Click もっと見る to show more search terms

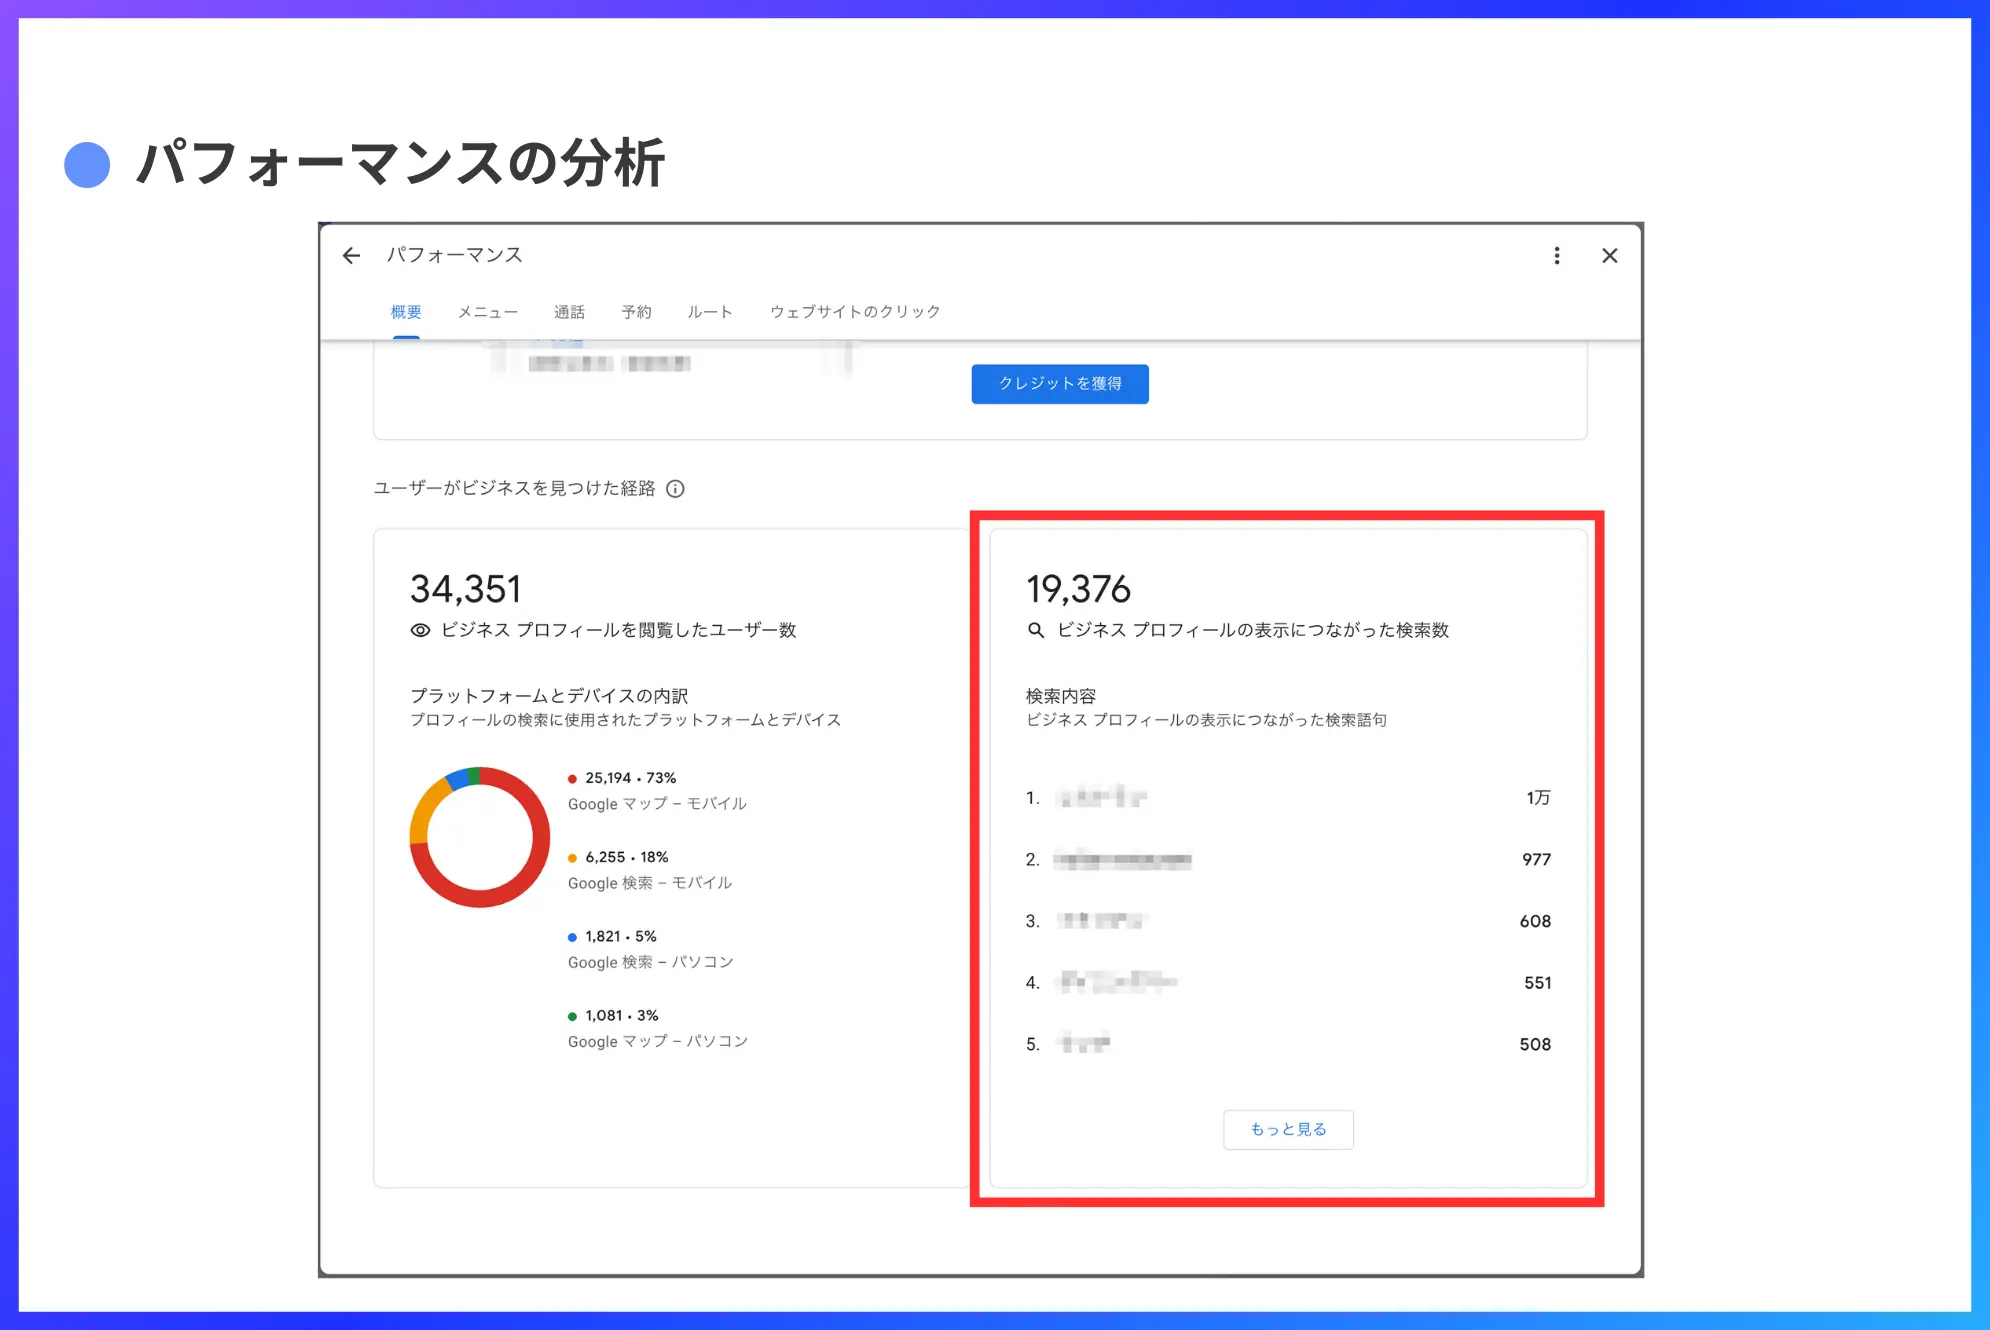coord(1287,1129)
